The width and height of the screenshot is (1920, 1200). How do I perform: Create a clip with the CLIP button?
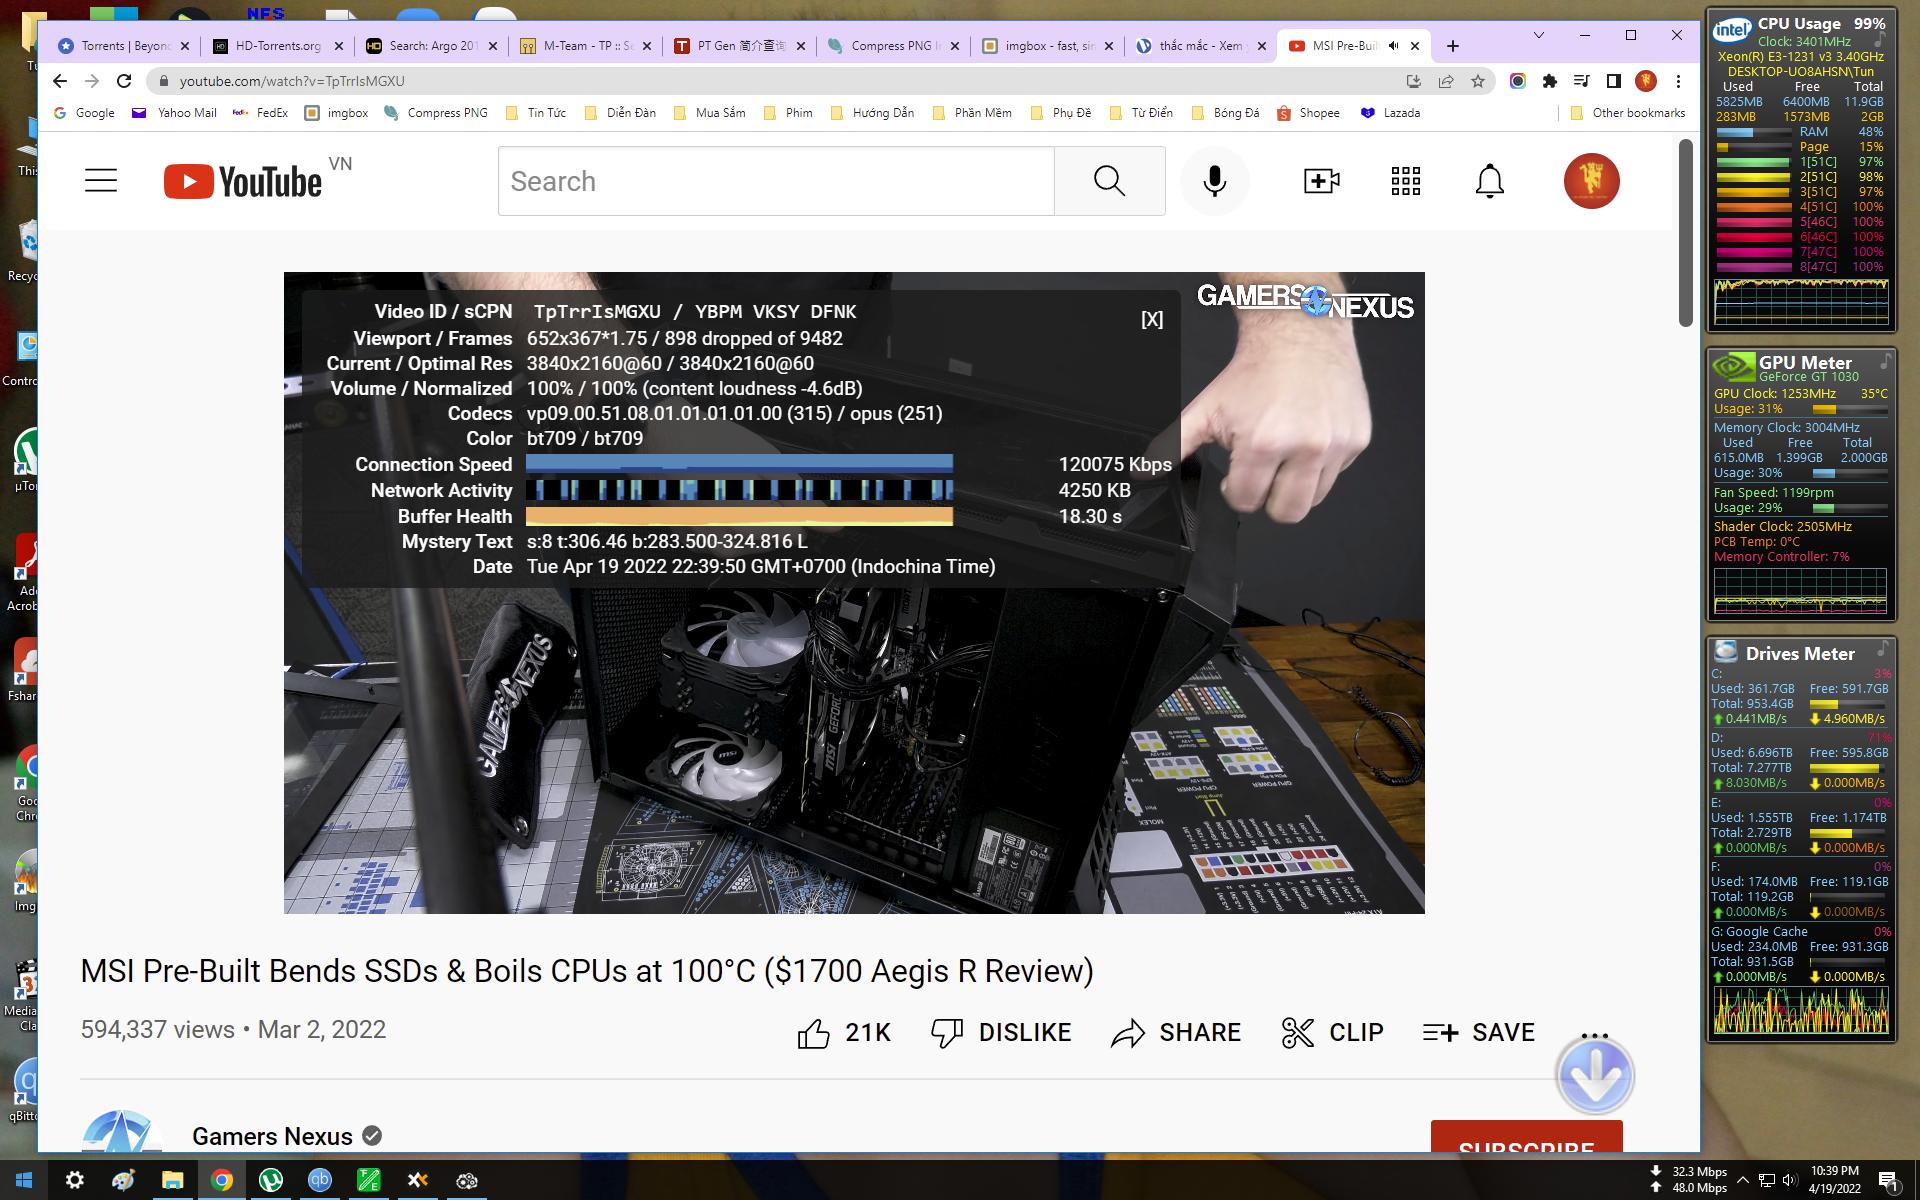click(x=1332, y=1033)
